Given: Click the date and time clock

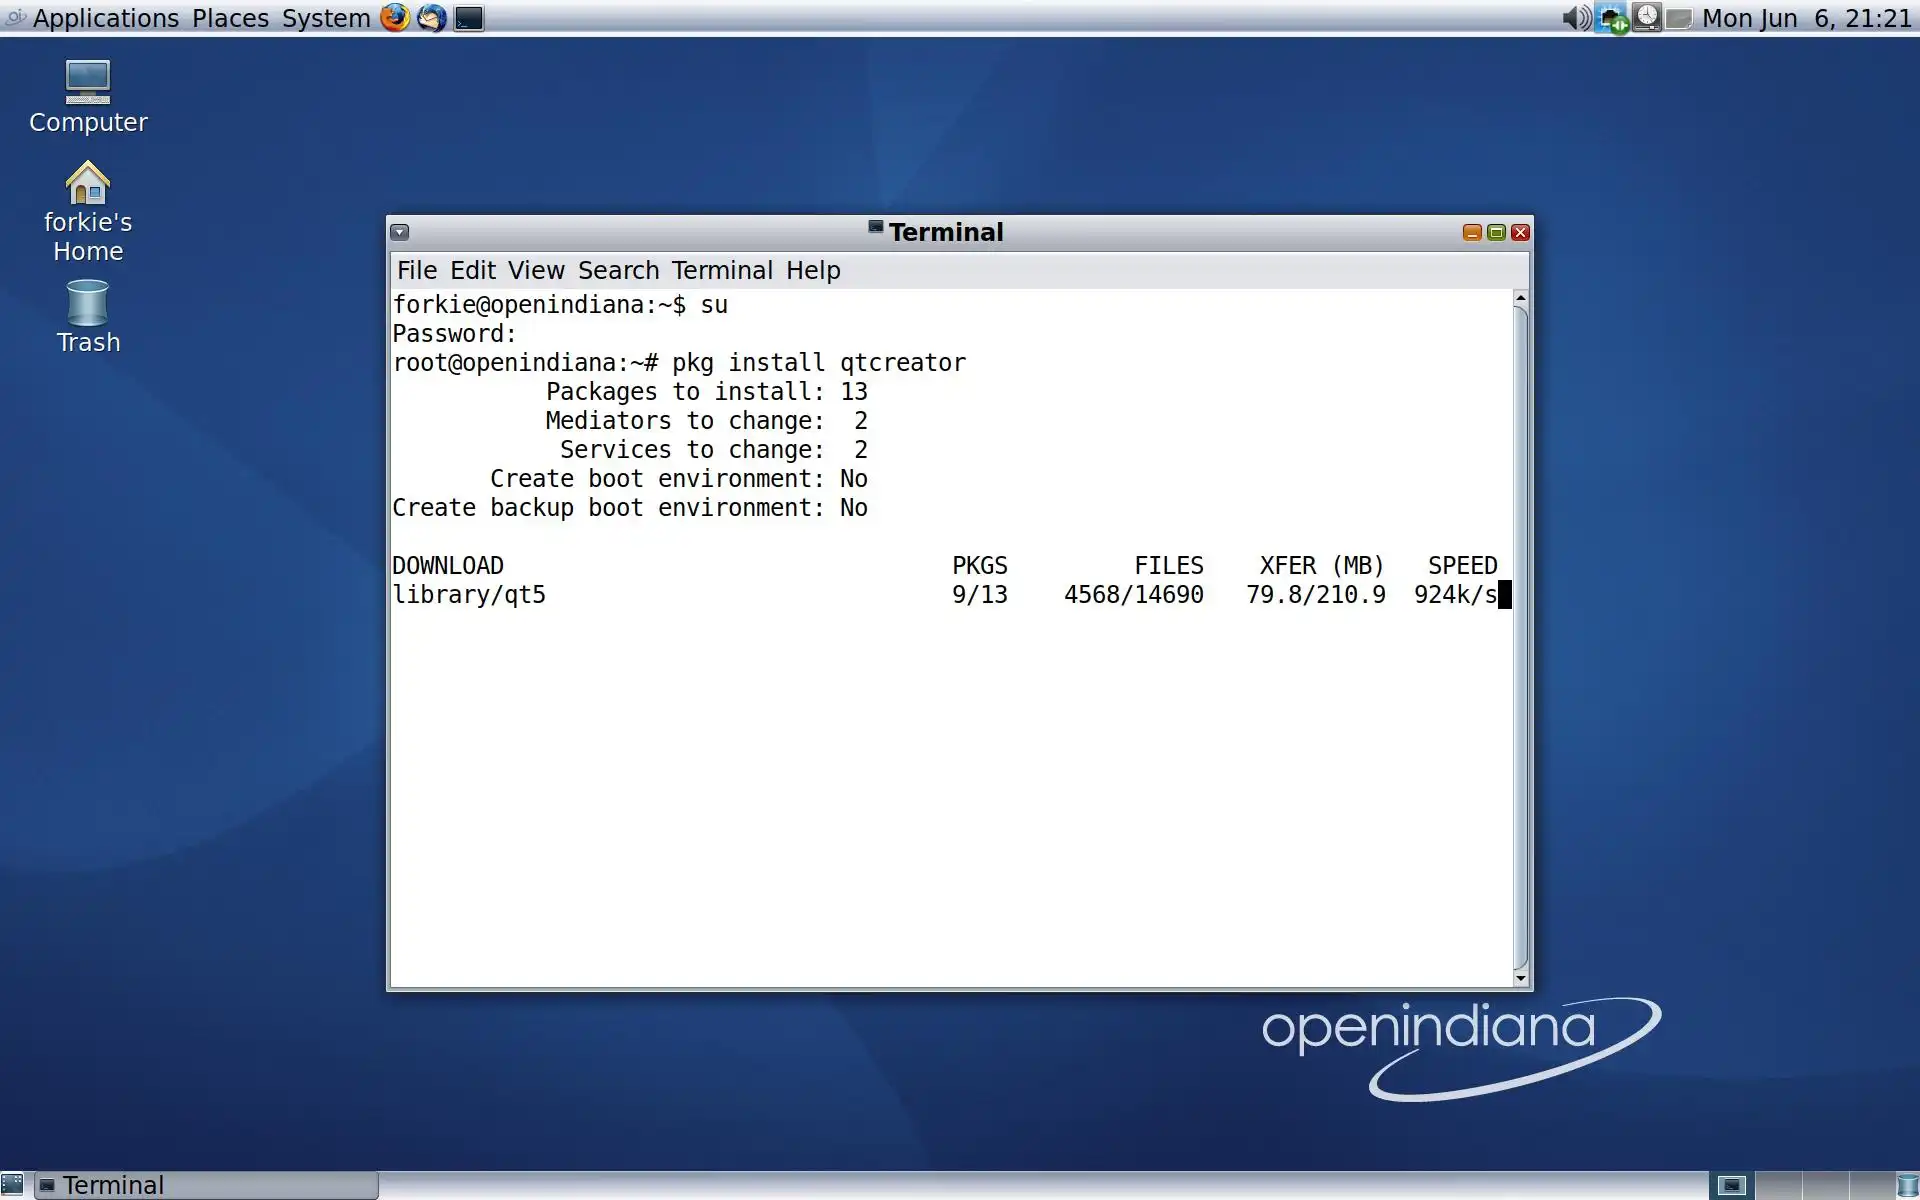Looking at the screenshot, I should pyautogui.click(x=1806, y=18).
